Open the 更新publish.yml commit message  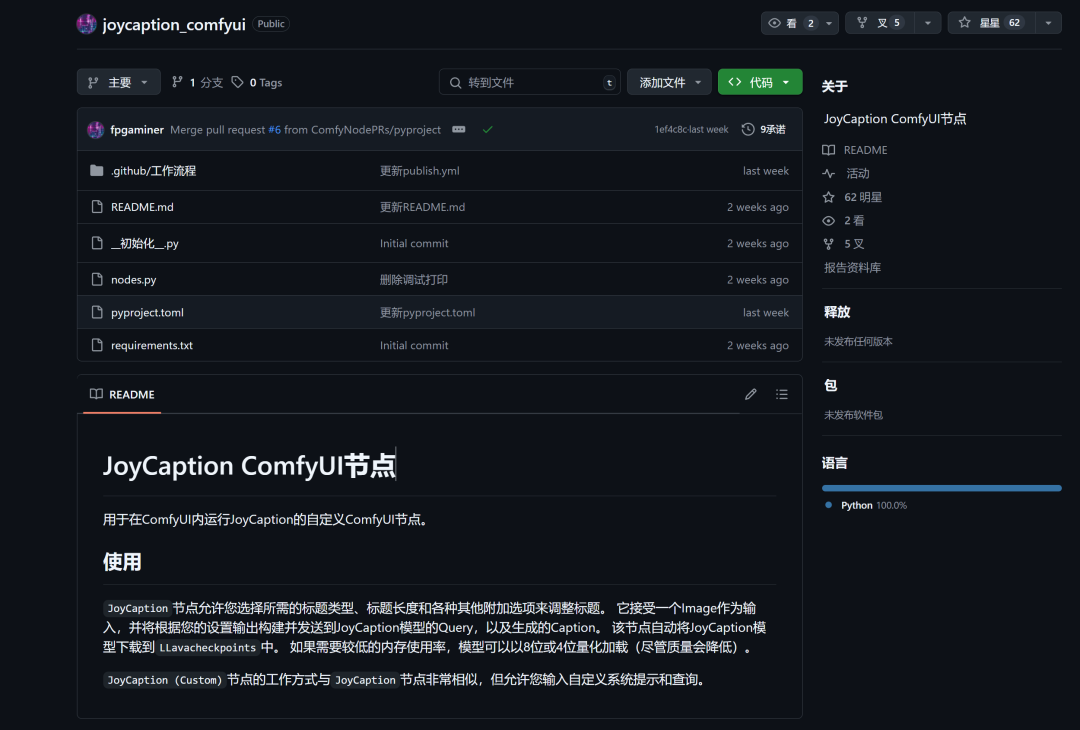point(419,171)
